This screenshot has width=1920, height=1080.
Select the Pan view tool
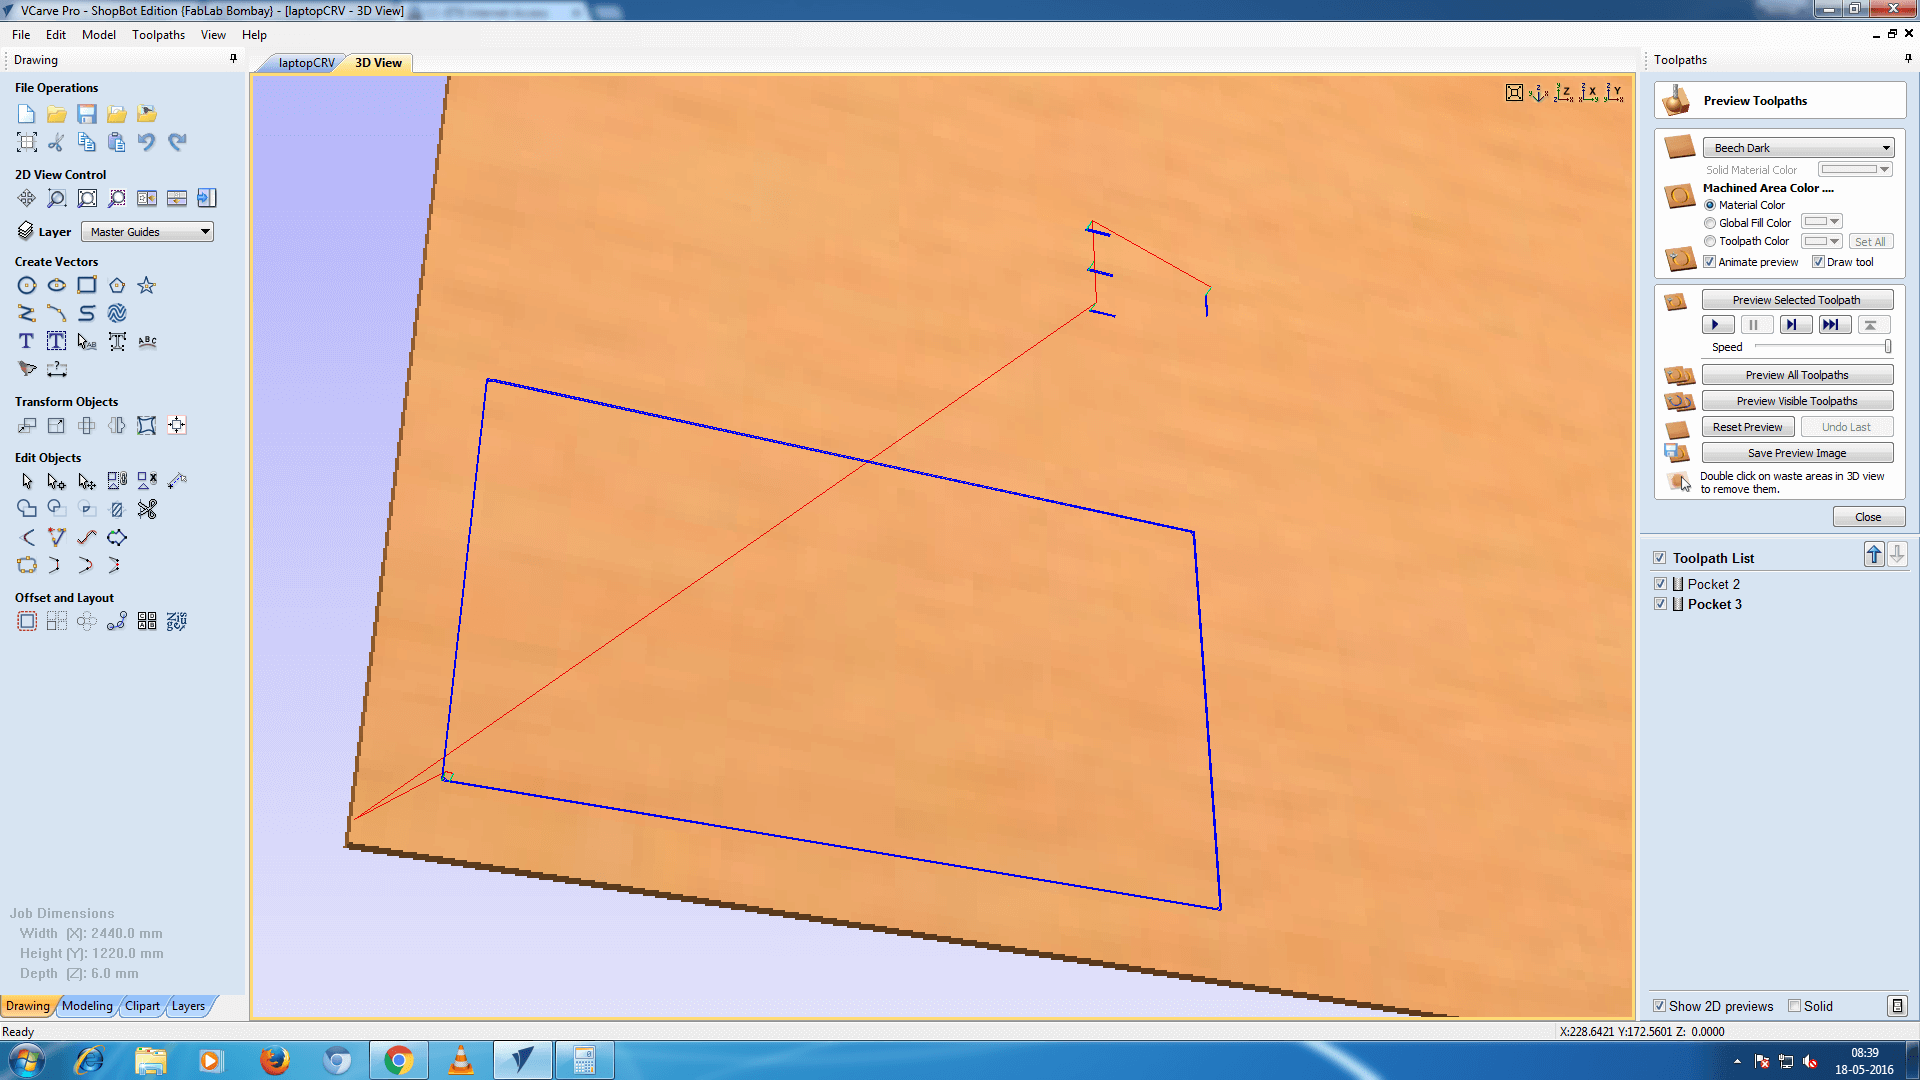click(x=27, y=198)
